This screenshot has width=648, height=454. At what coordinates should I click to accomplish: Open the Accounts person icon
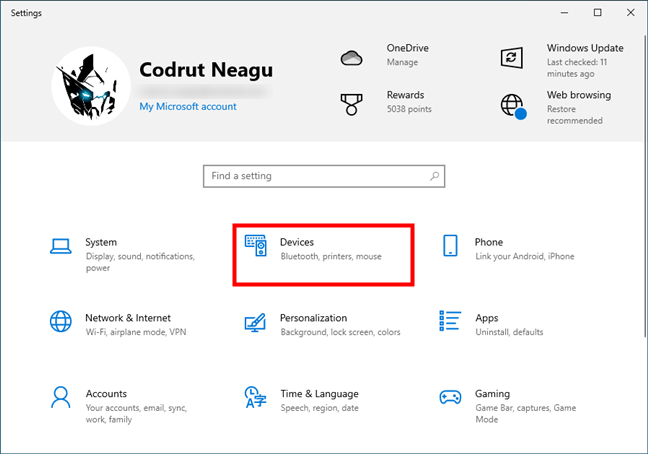pos(61,397)
